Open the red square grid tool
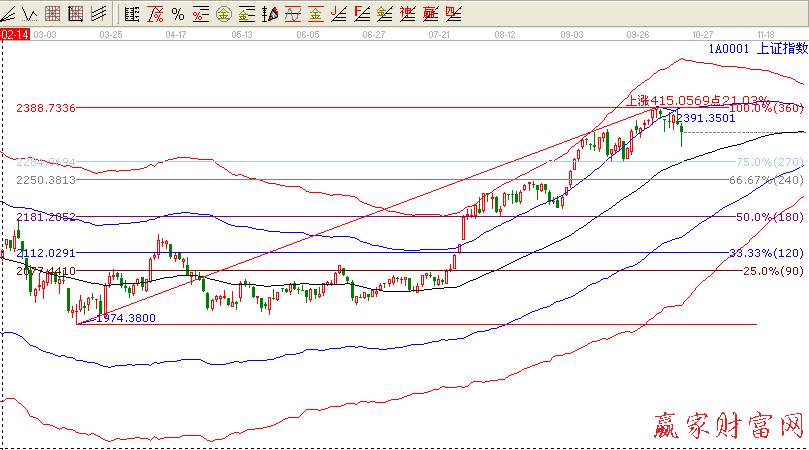This screenshot has height=450, width=809. pyautogui.click(x=54, y=14)
